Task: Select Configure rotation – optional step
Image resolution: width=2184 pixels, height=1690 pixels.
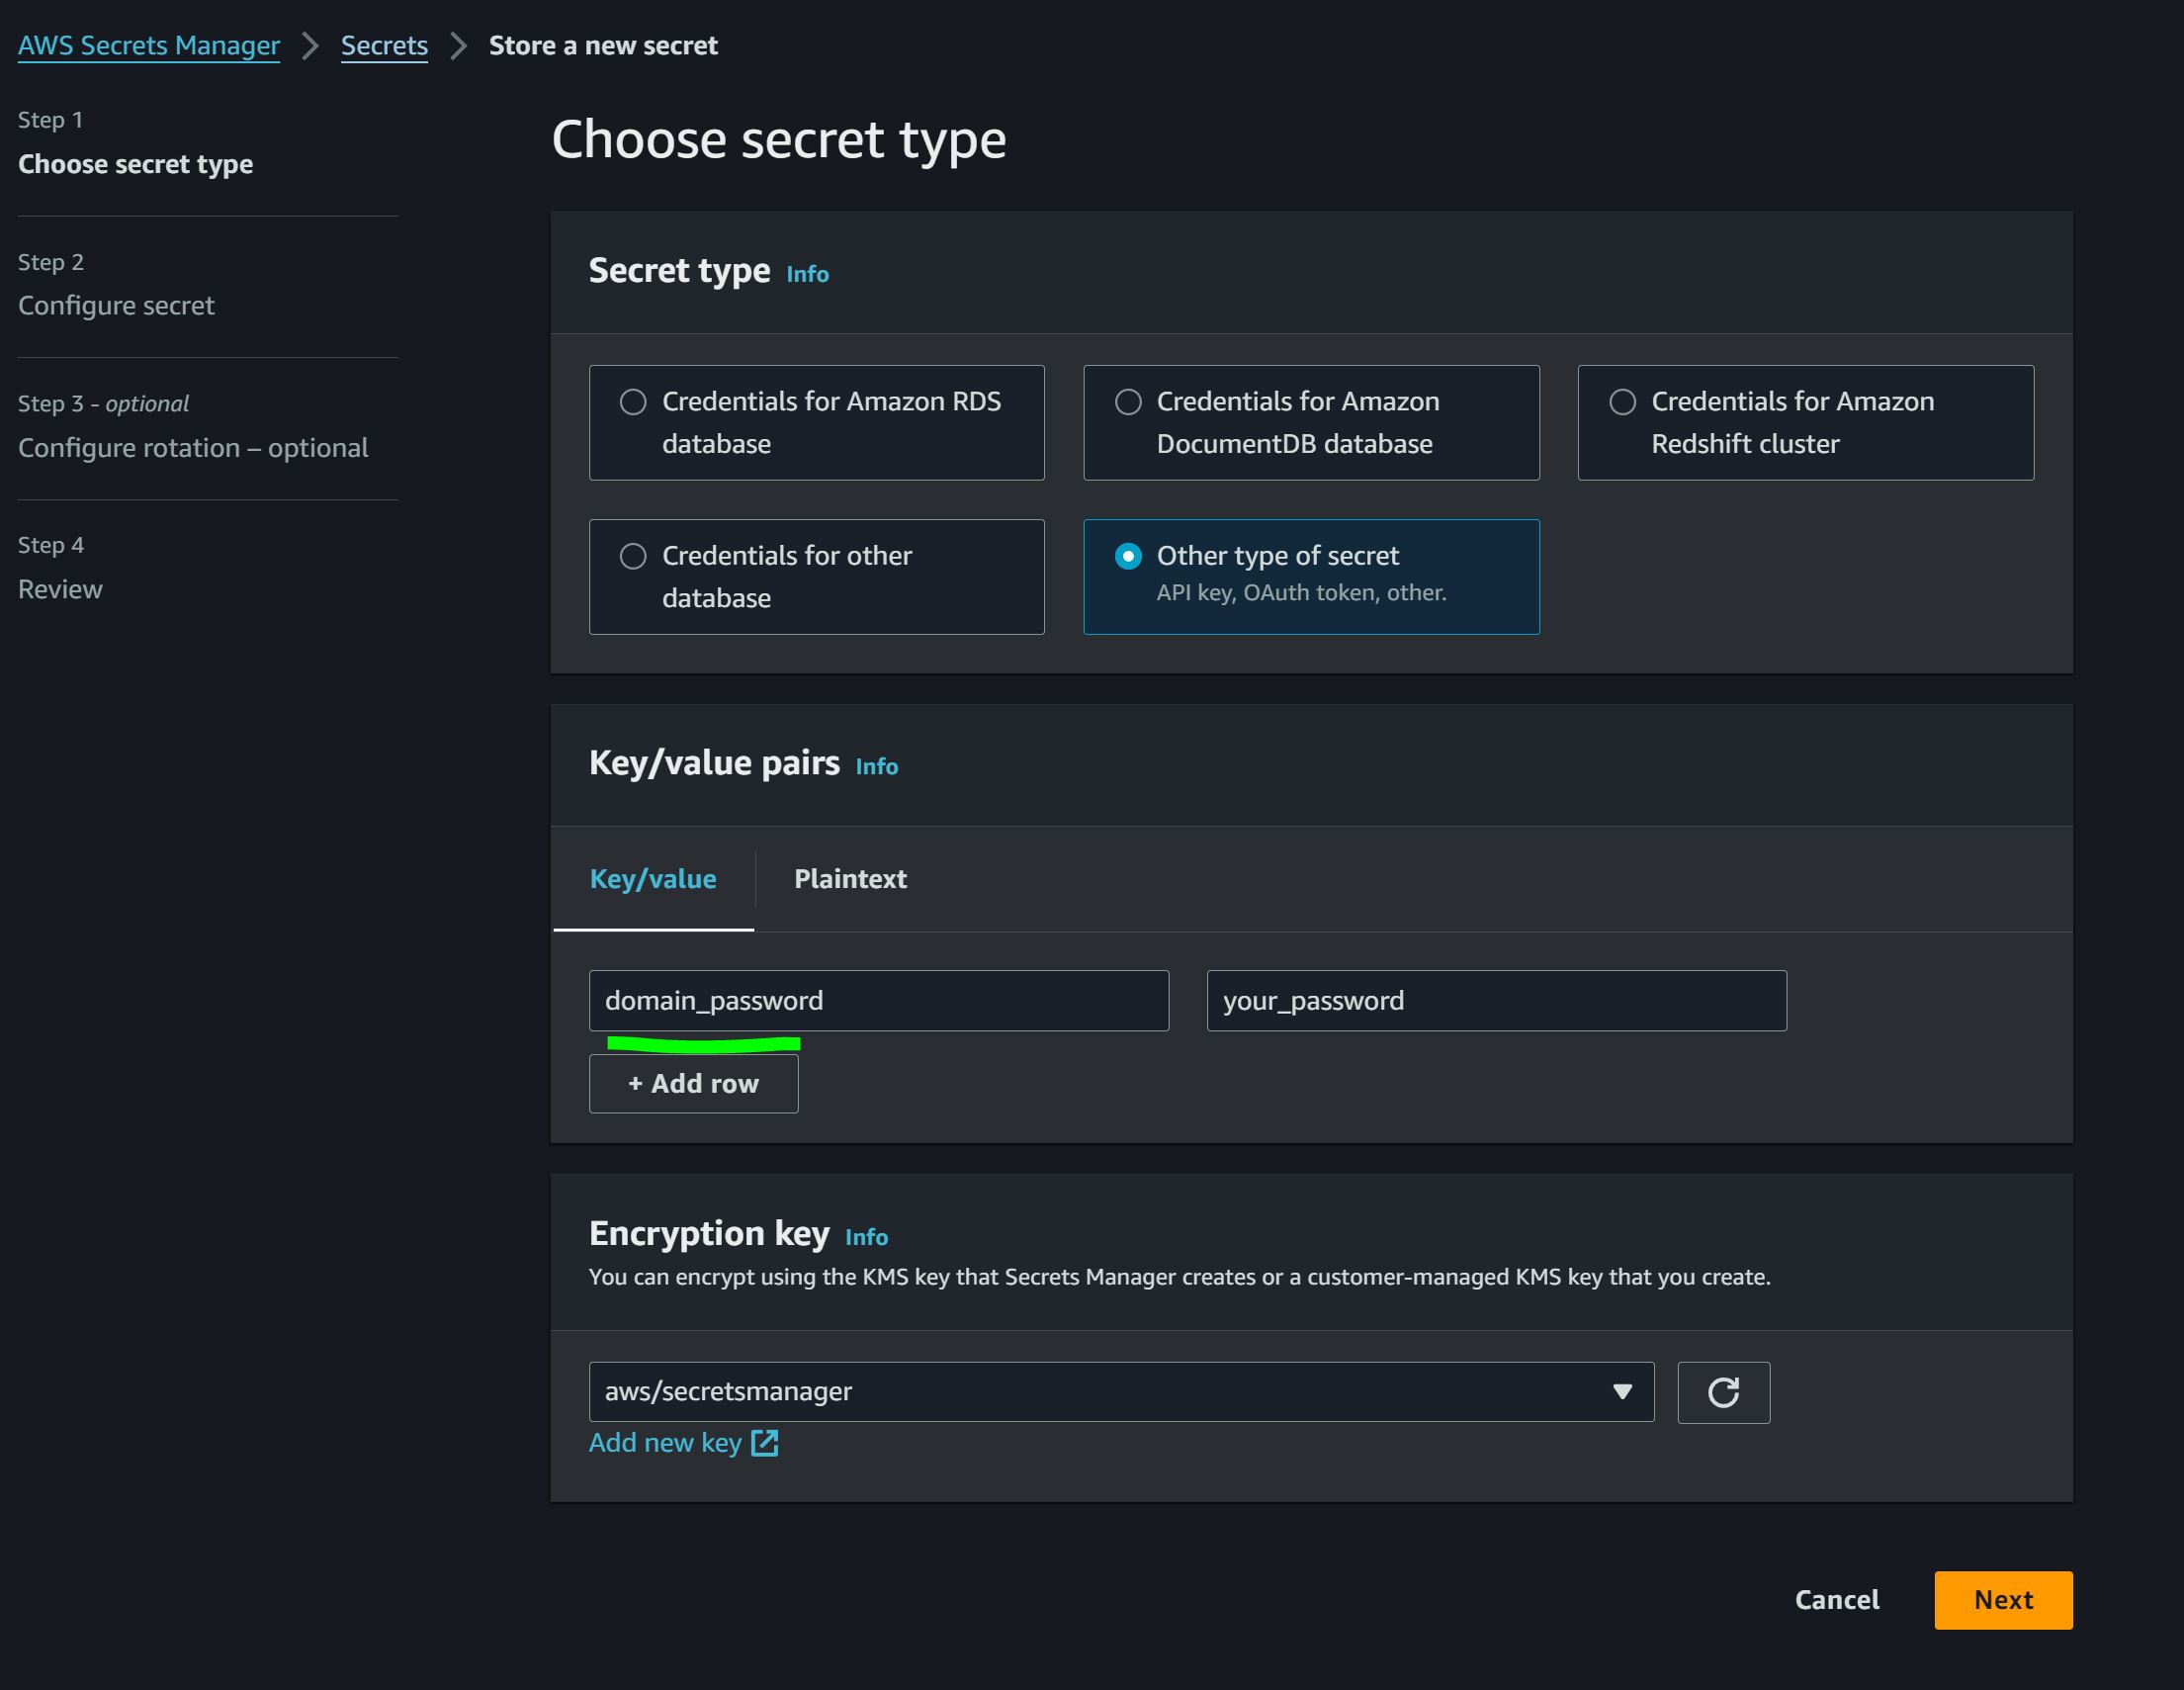Action: coord(193,447)
